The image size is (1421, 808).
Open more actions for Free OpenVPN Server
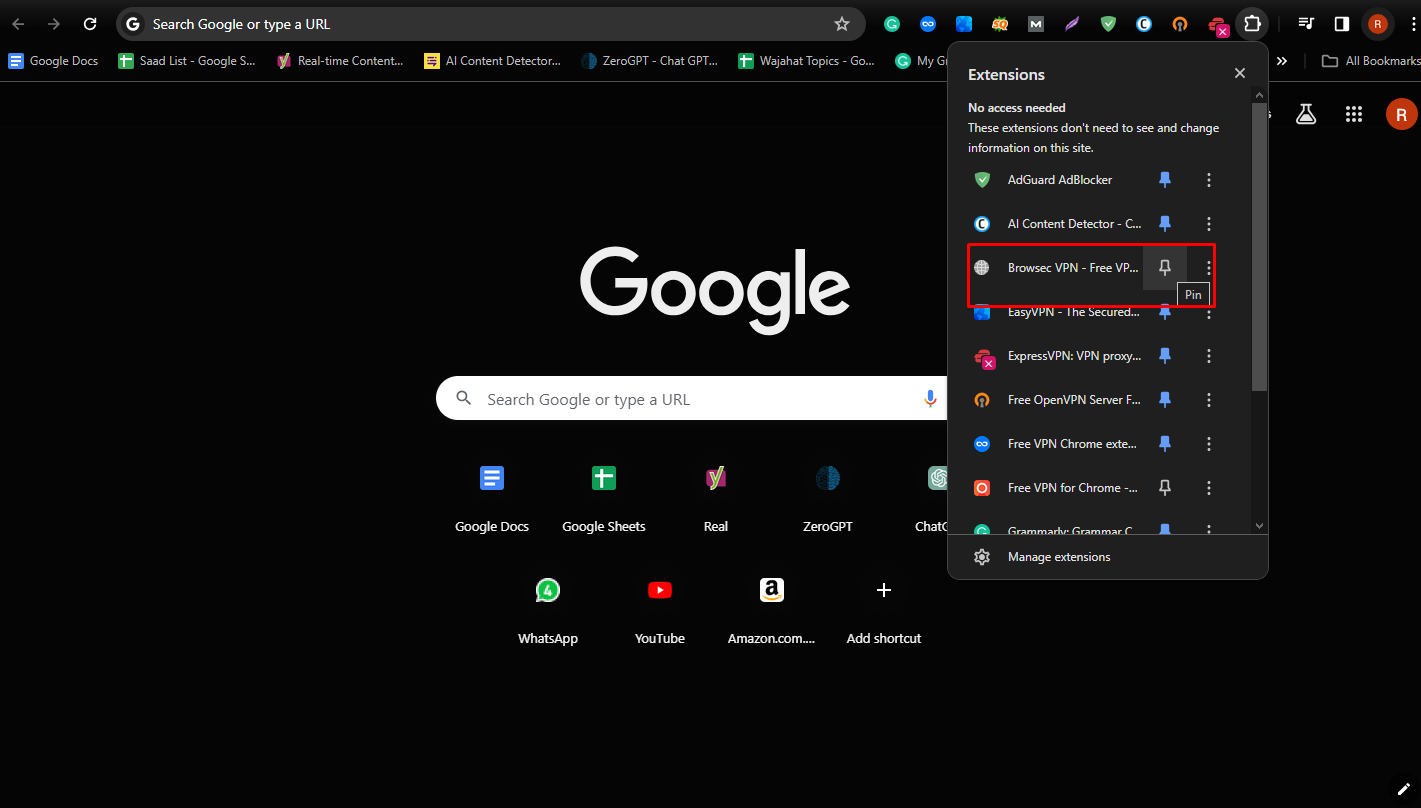(1209, 400)
